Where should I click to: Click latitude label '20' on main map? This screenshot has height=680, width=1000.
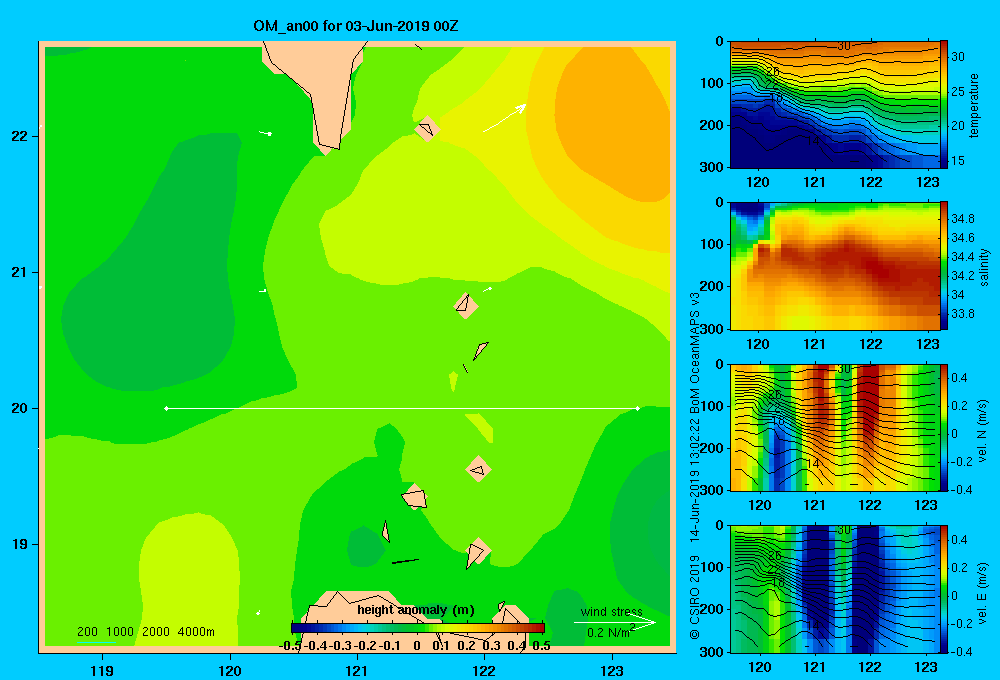coord(20,408)
